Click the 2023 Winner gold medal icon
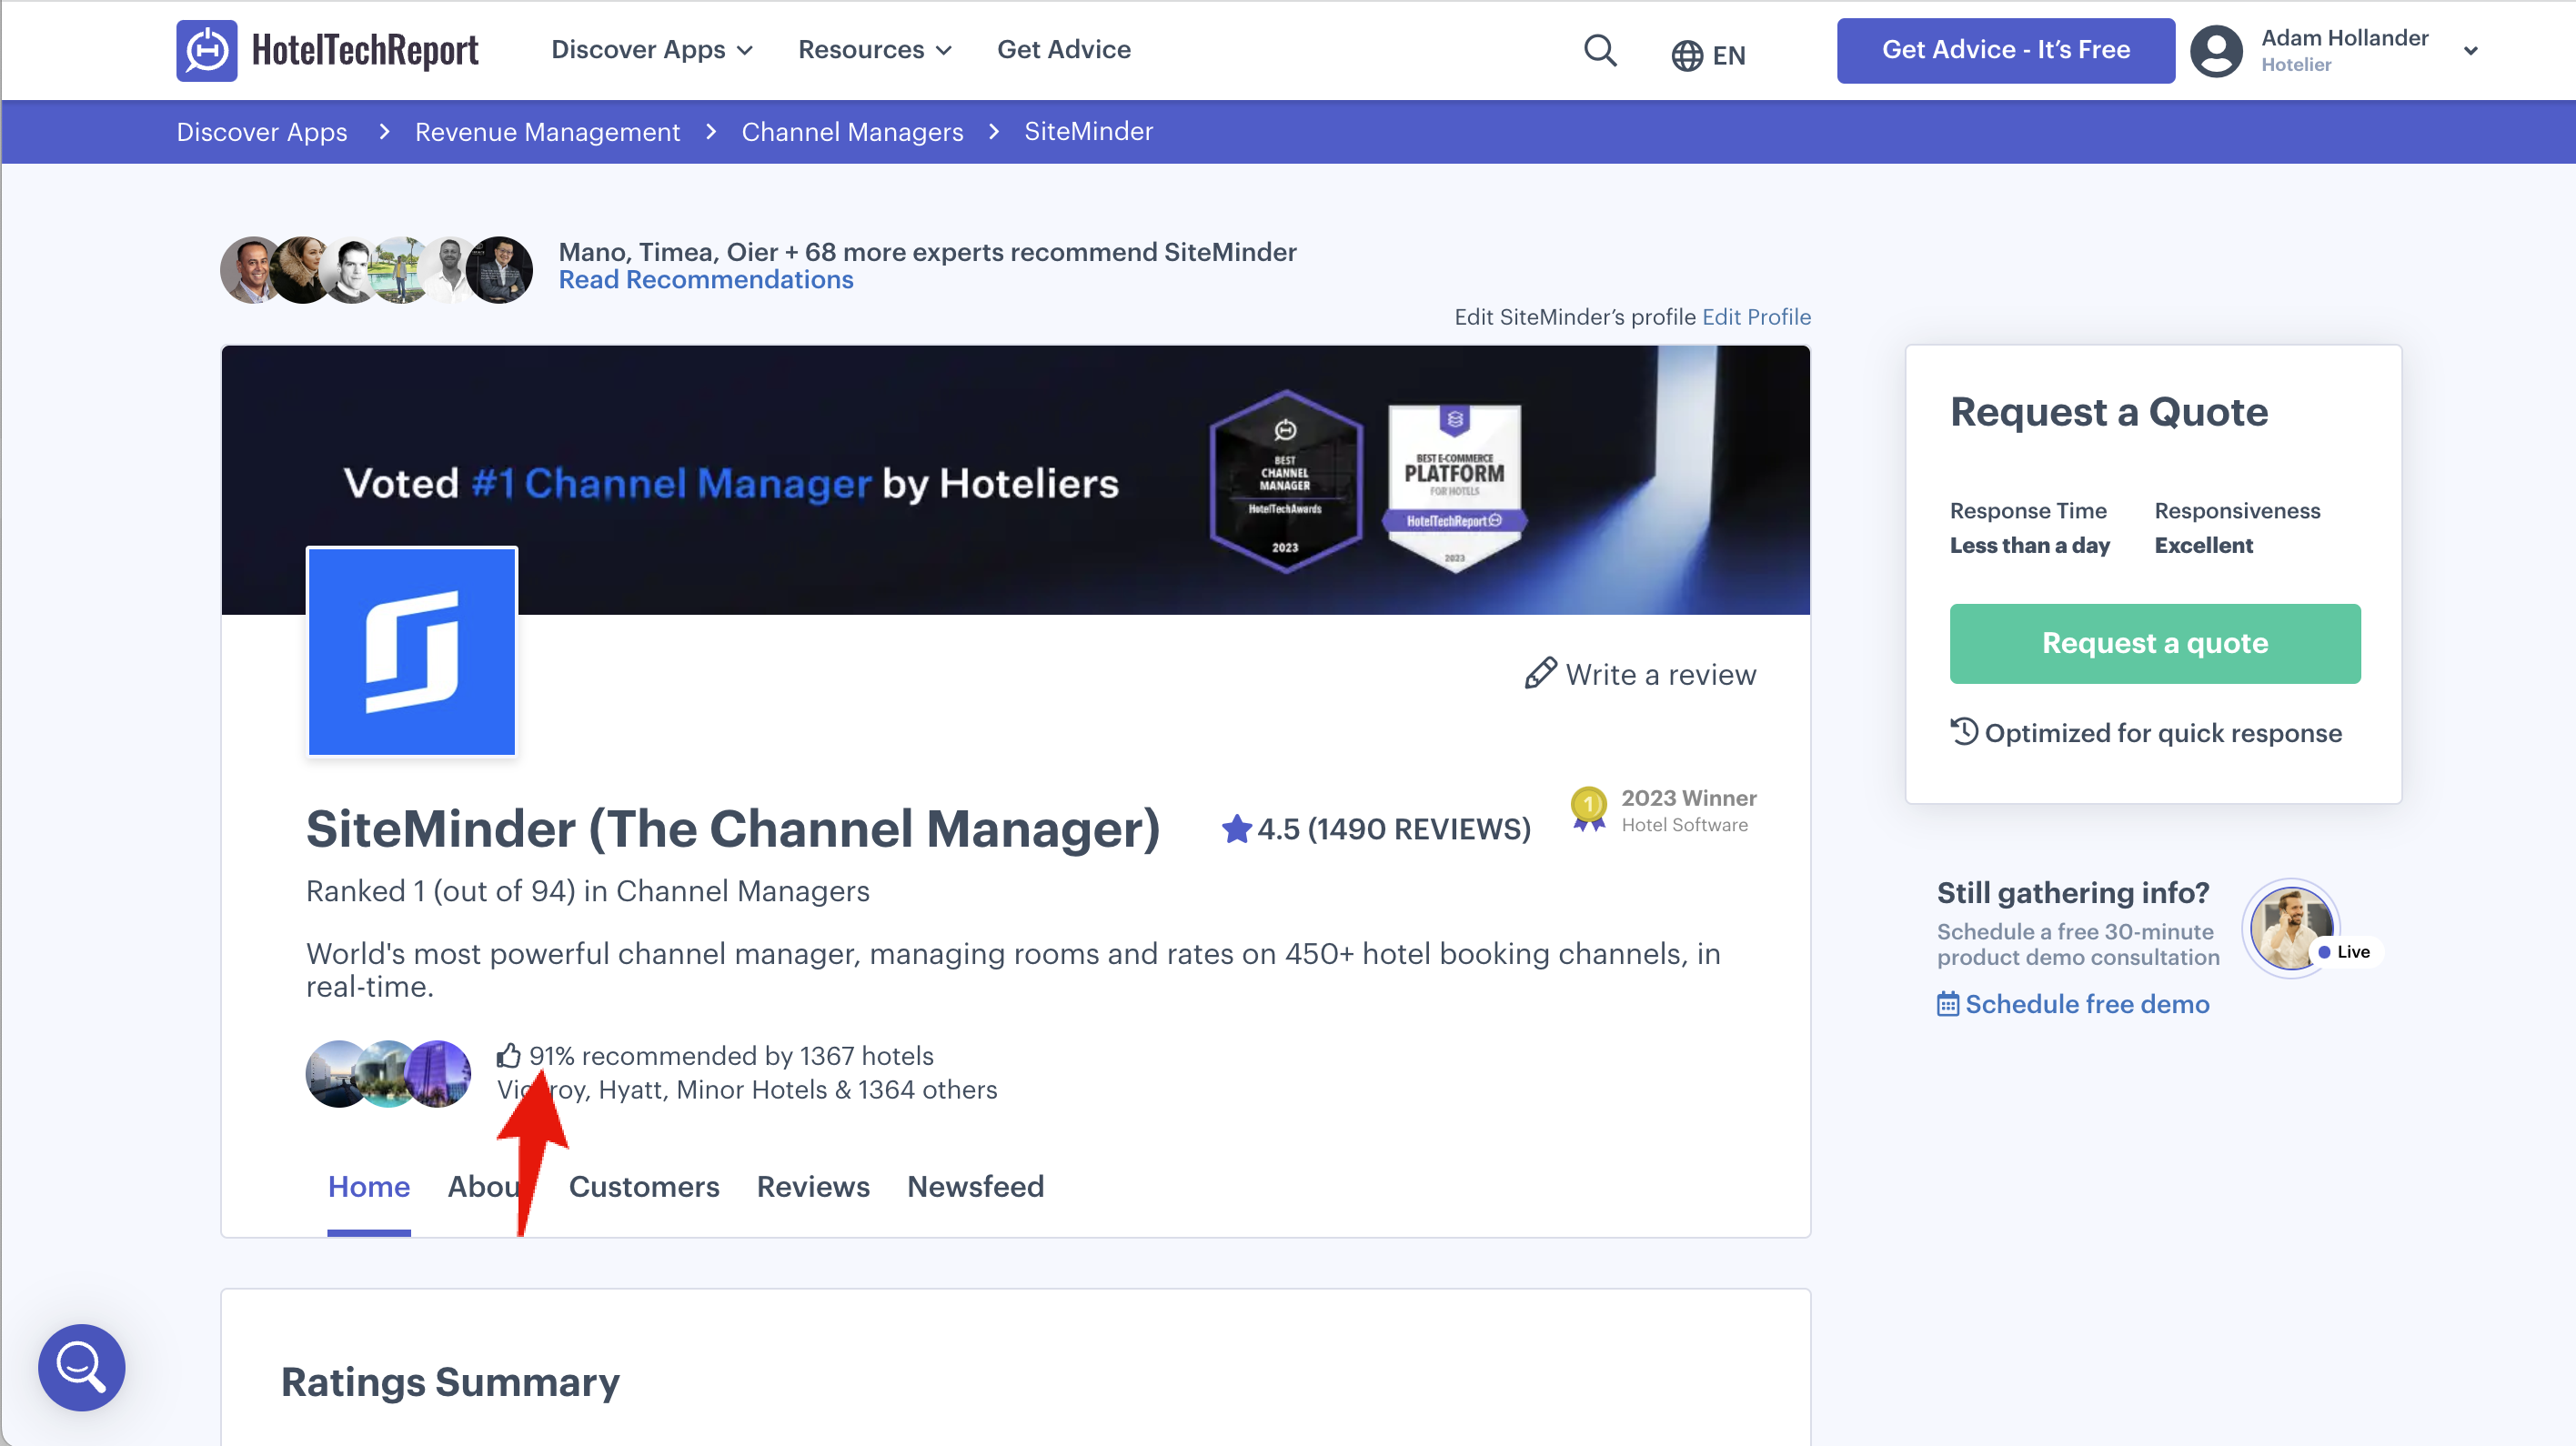Viewport: 2576px width, 1446px height. pos(1588,808)
